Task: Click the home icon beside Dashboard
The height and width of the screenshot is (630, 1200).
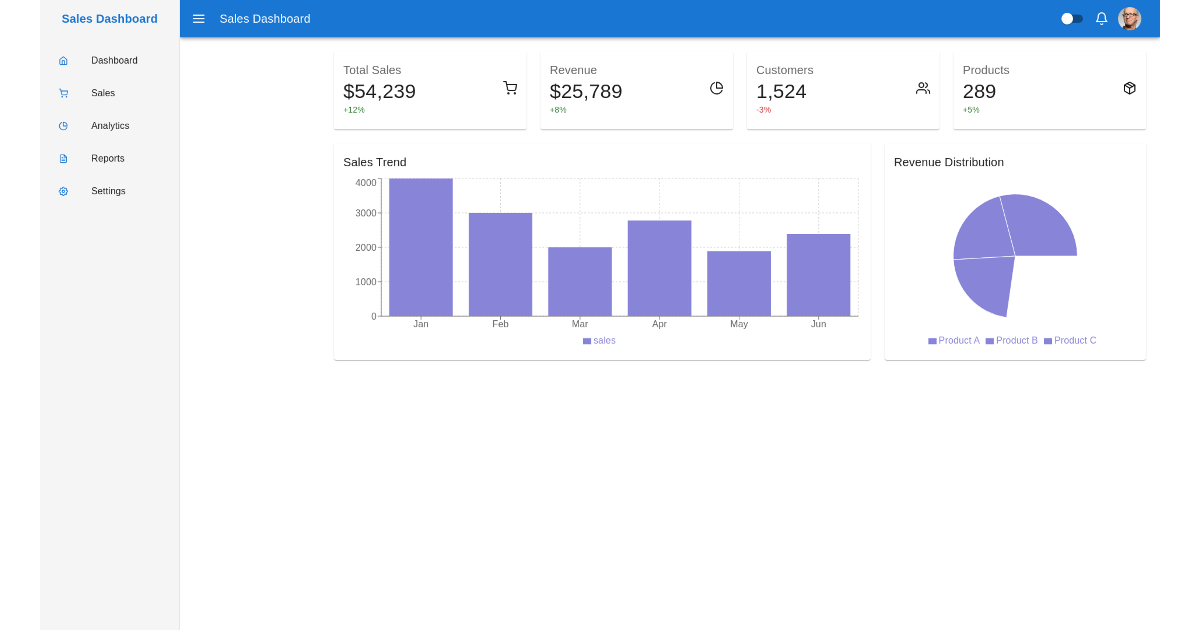Action: (63, 61)
